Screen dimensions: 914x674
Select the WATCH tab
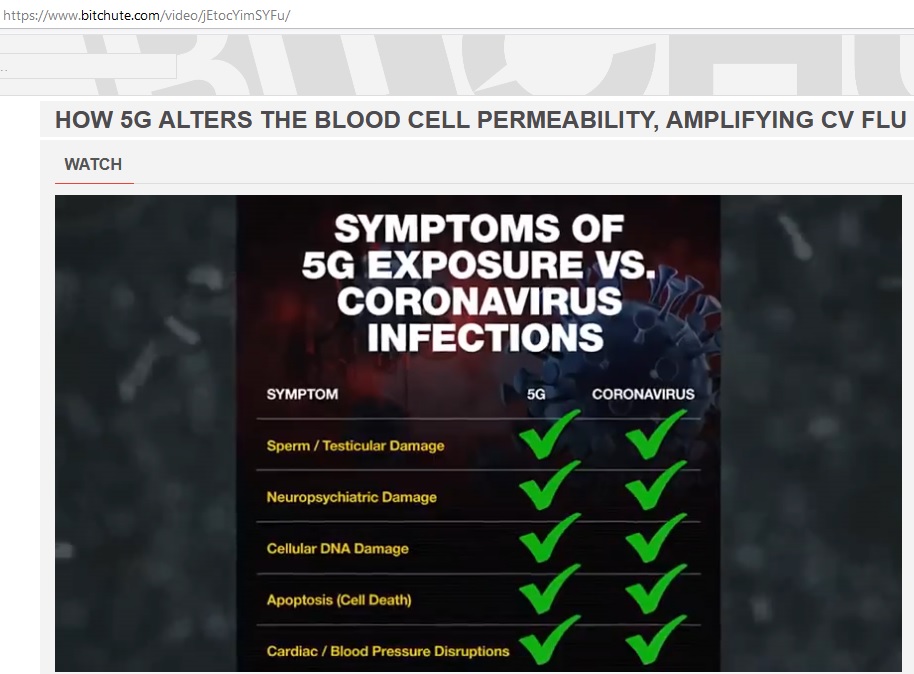[x=93, y=163]
